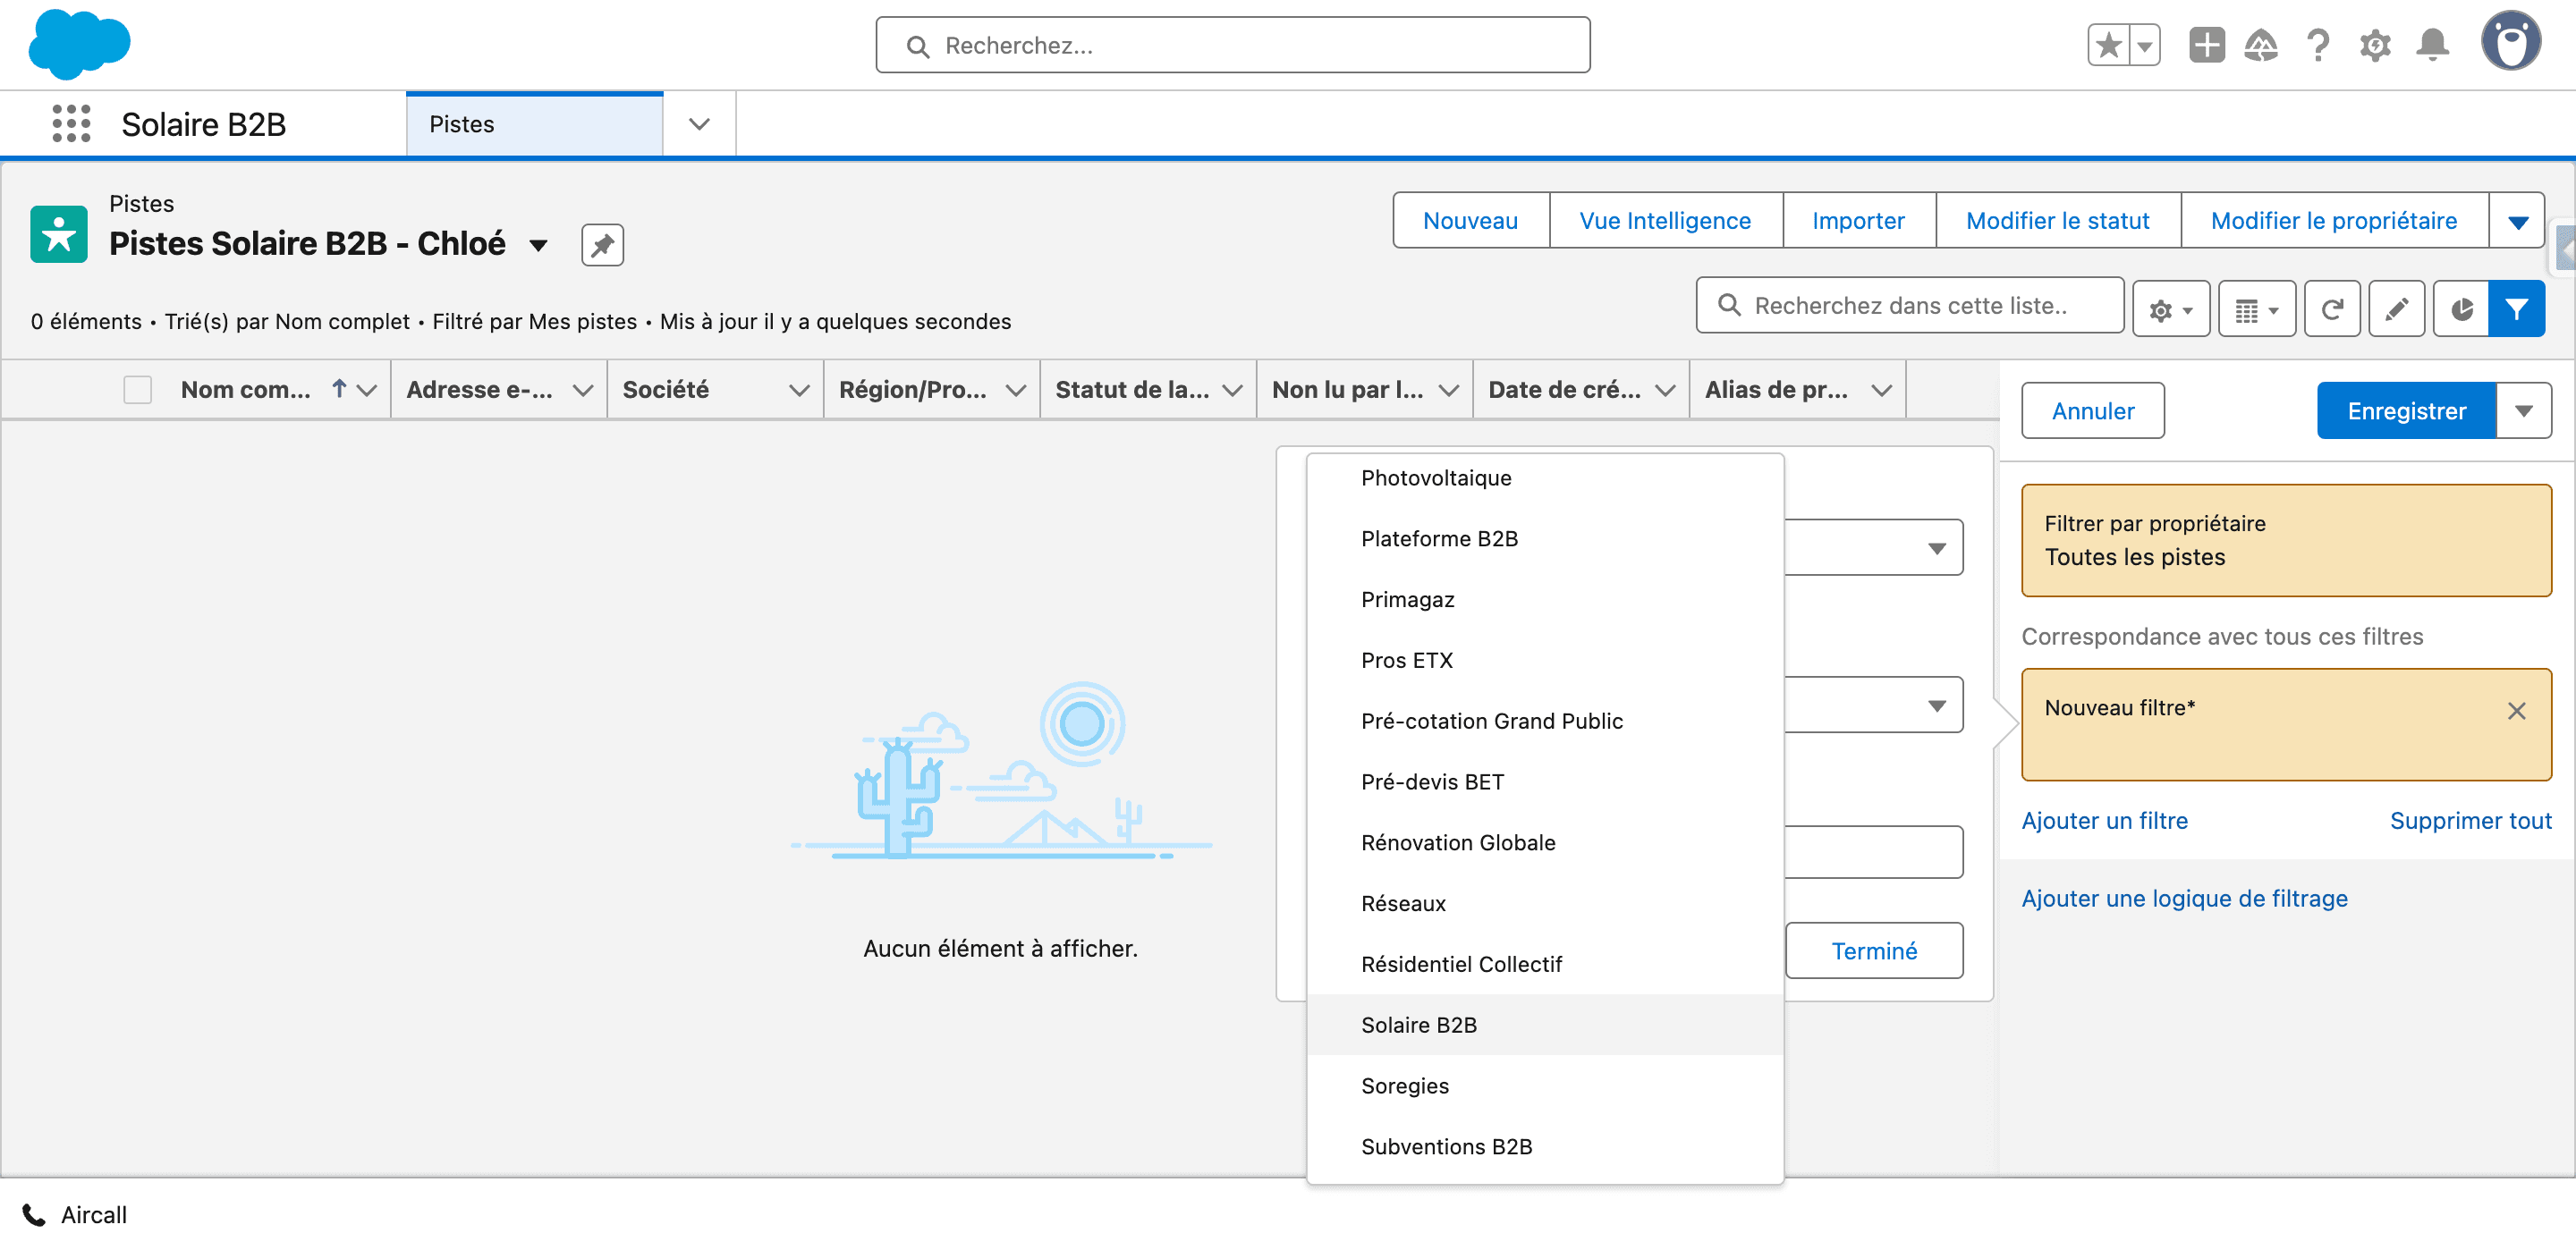Viewport: 2576px width, 1250px height.
Task: Open Date de création column chevron
Action: click(1665, 390)
